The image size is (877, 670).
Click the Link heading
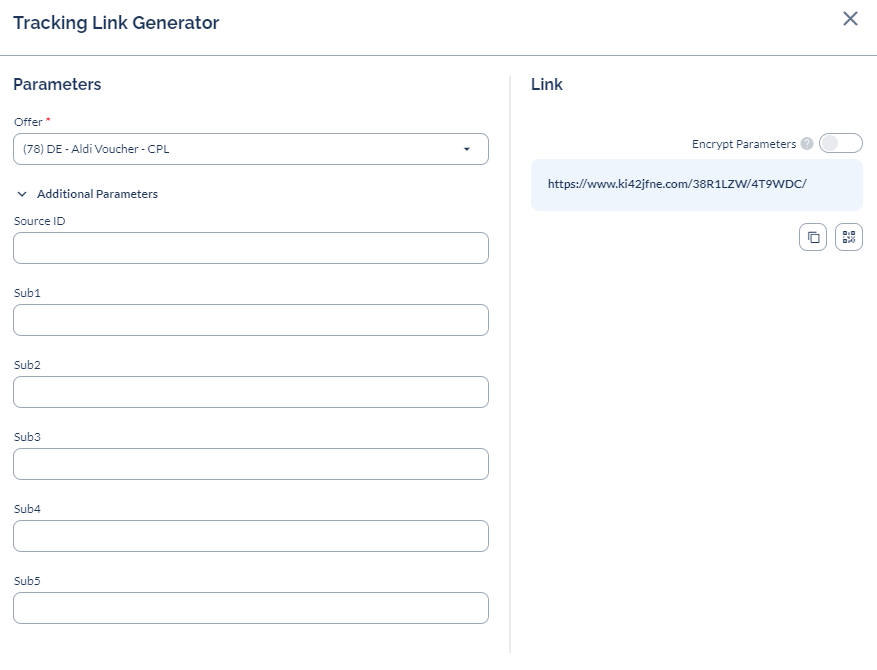(546, 84)
